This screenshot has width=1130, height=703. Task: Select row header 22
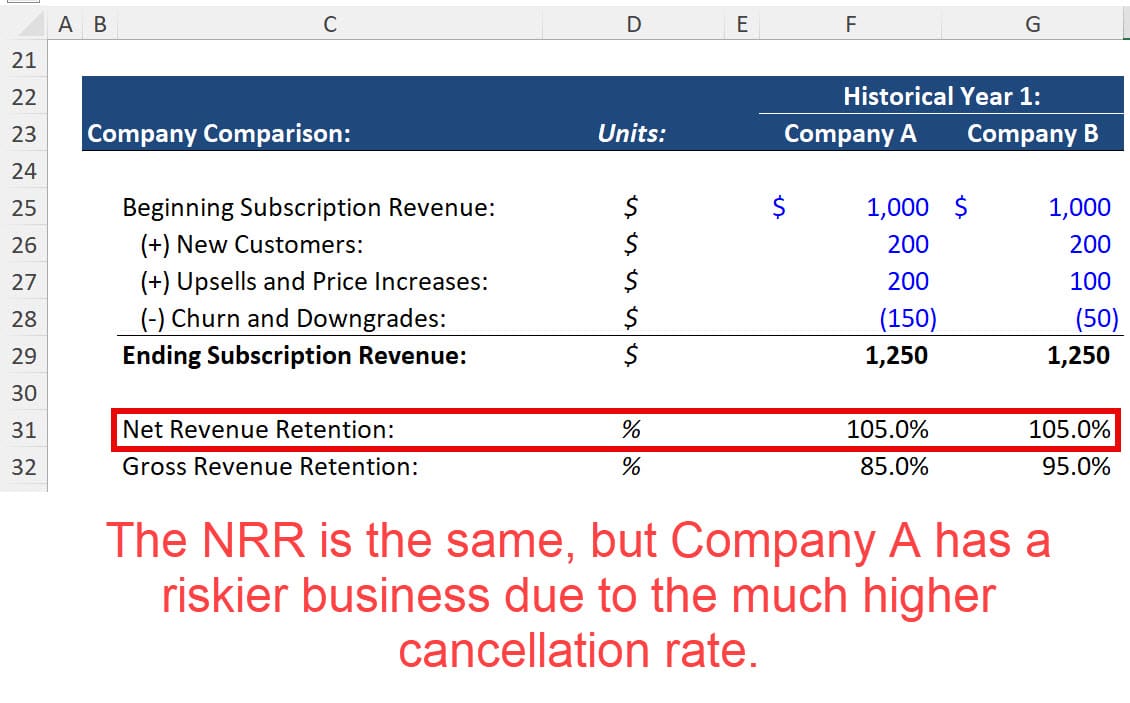tap(23, 96)
